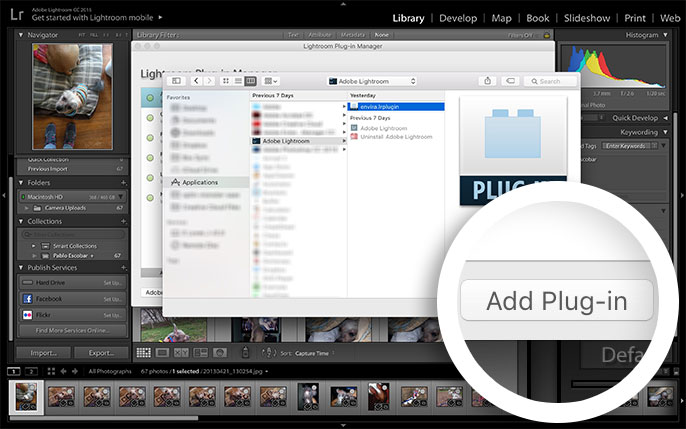
Task: Open the item arrangement dropdown in file dialog
Action: point(271,81)
